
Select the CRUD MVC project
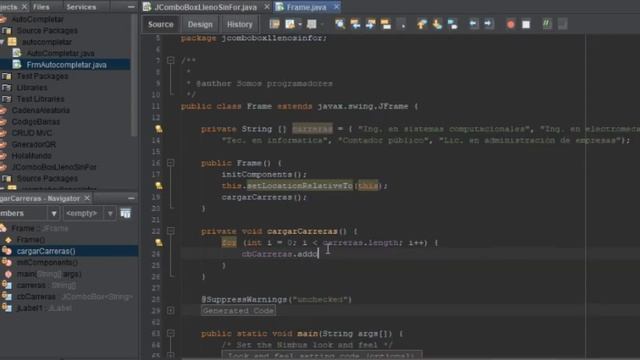31,133
